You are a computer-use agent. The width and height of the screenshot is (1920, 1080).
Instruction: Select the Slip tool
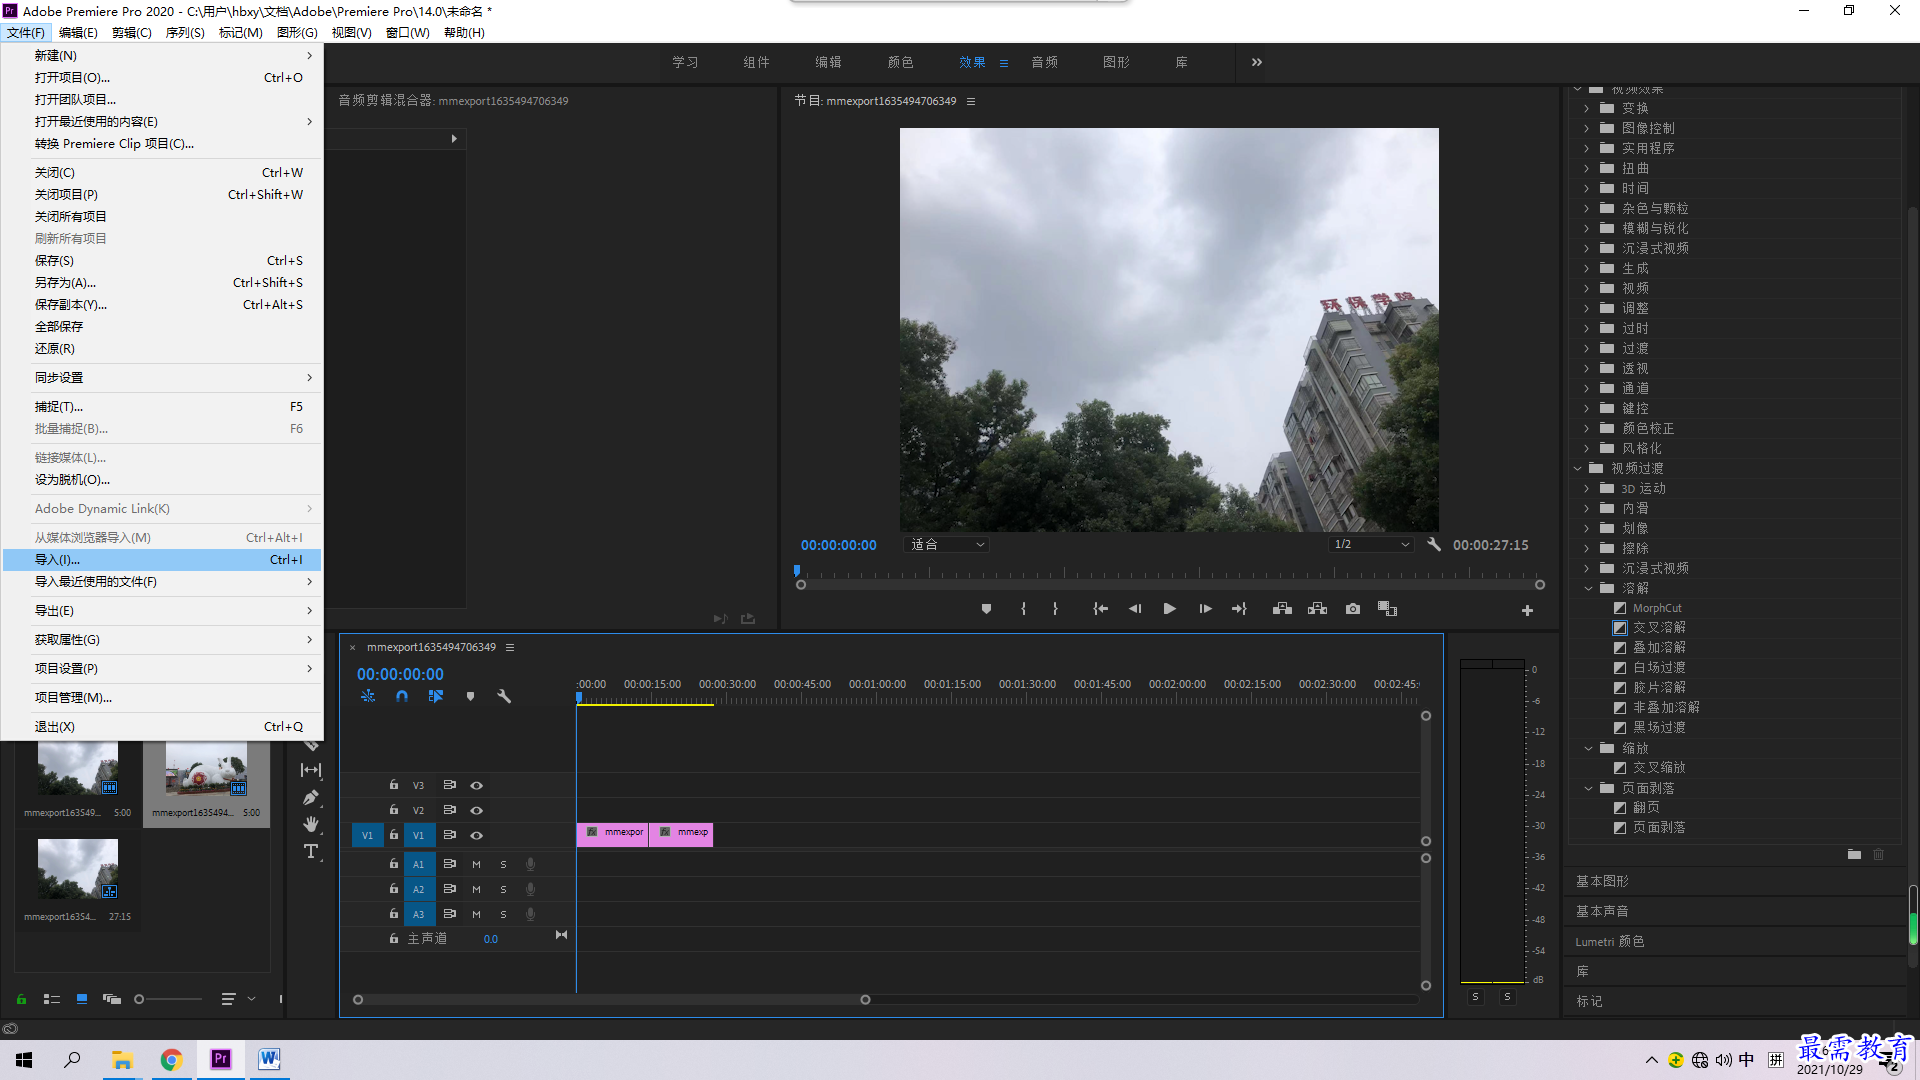tap(311, 770)
